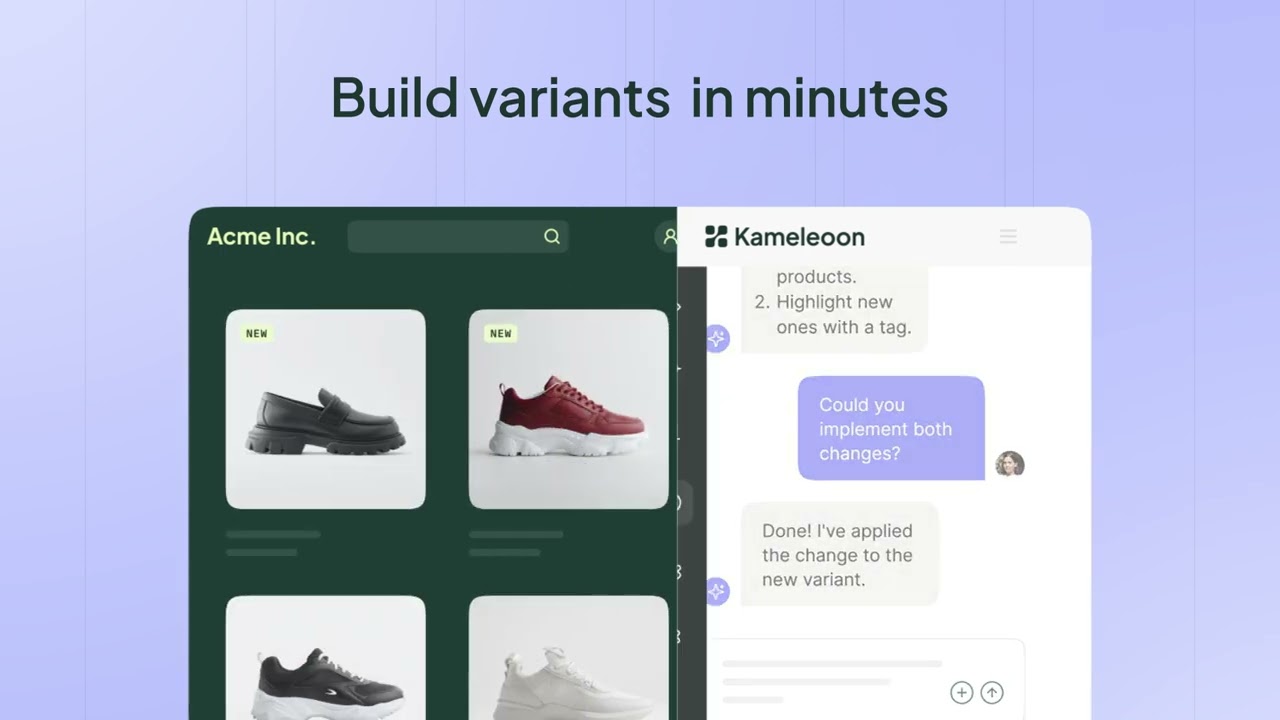Click the Acme Inc. search field
1280x720 pixels.
458,236
